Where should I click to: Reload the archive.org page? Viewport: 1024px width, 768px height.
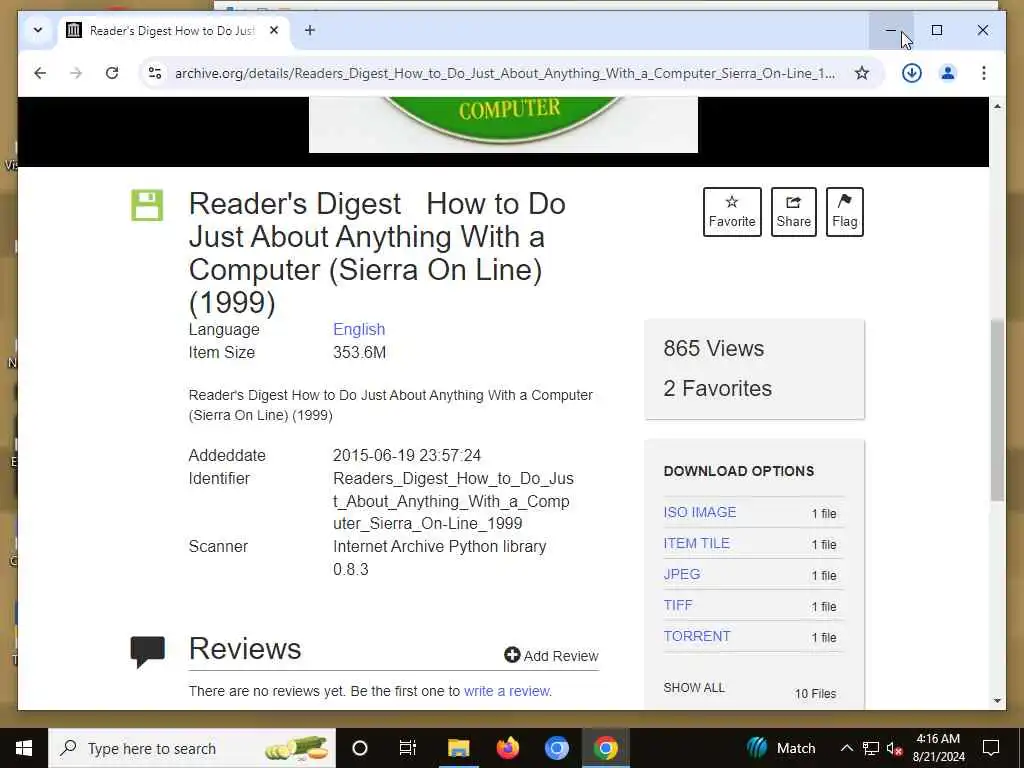(112, 73)
